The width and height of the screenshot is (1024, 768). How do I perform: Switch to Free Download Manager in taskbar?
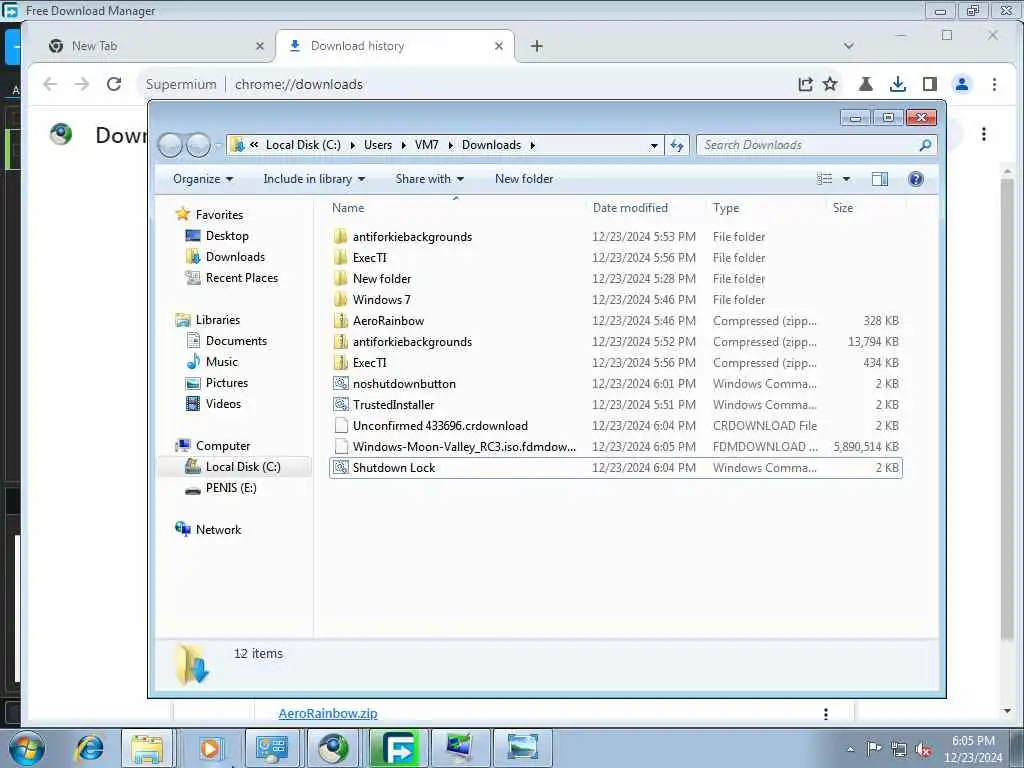pyautogui.click(x=398, y=748)
